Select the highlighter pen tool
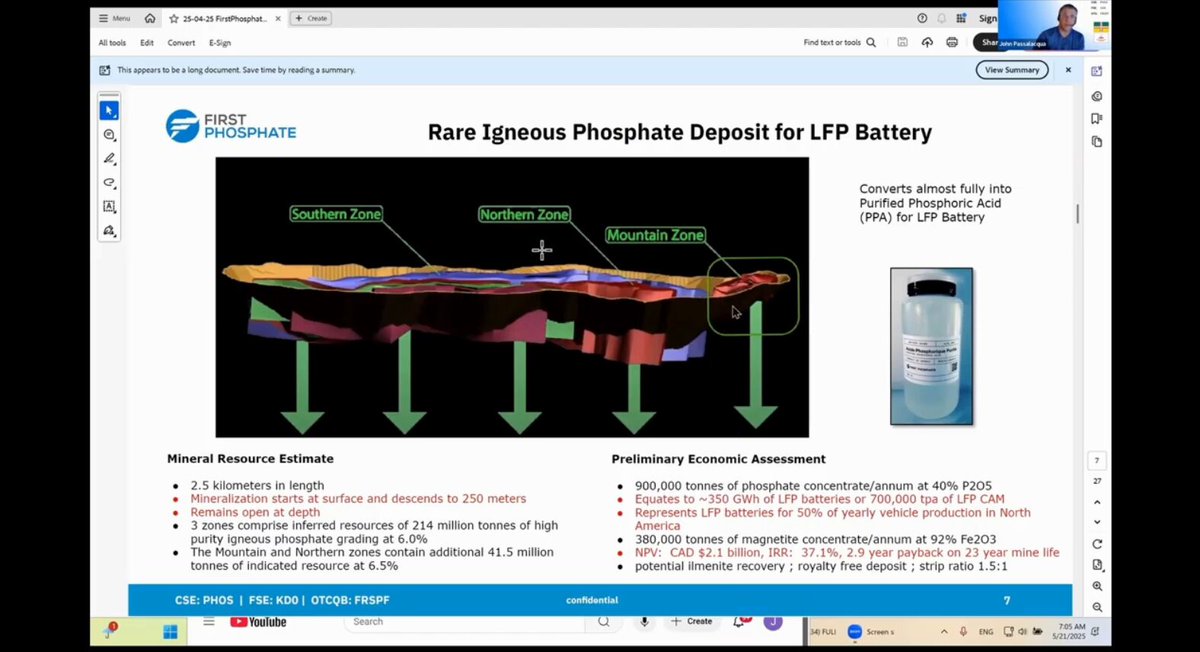1200x652 pixels. 109,159
